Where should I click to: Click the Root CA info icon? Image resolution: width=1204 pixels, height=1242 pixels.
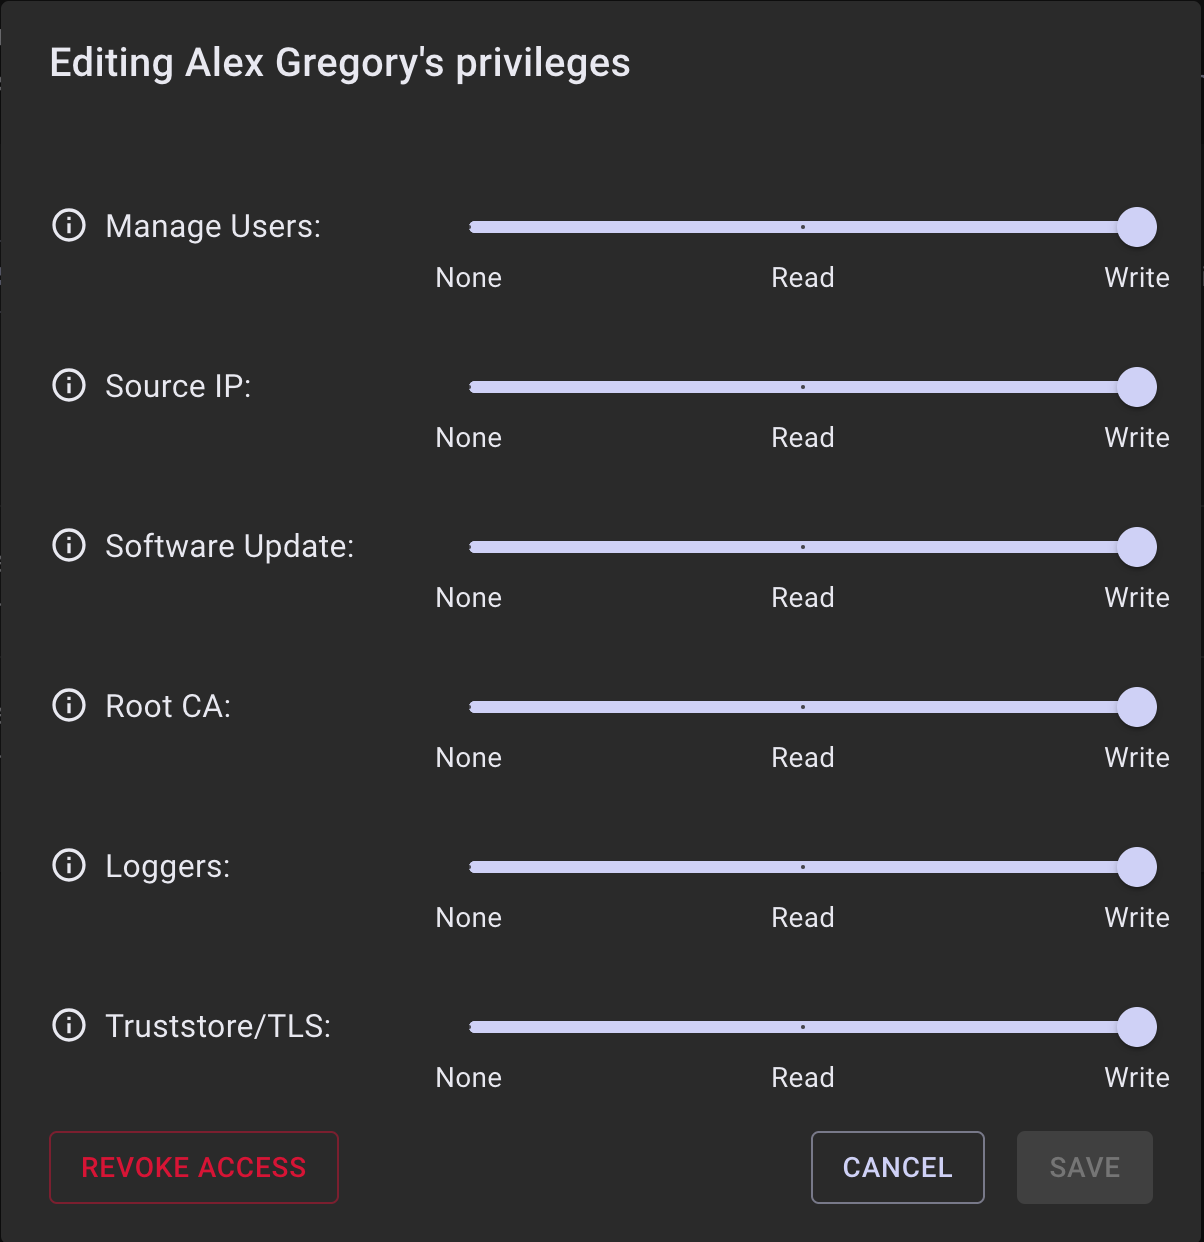tap(69, 705)
